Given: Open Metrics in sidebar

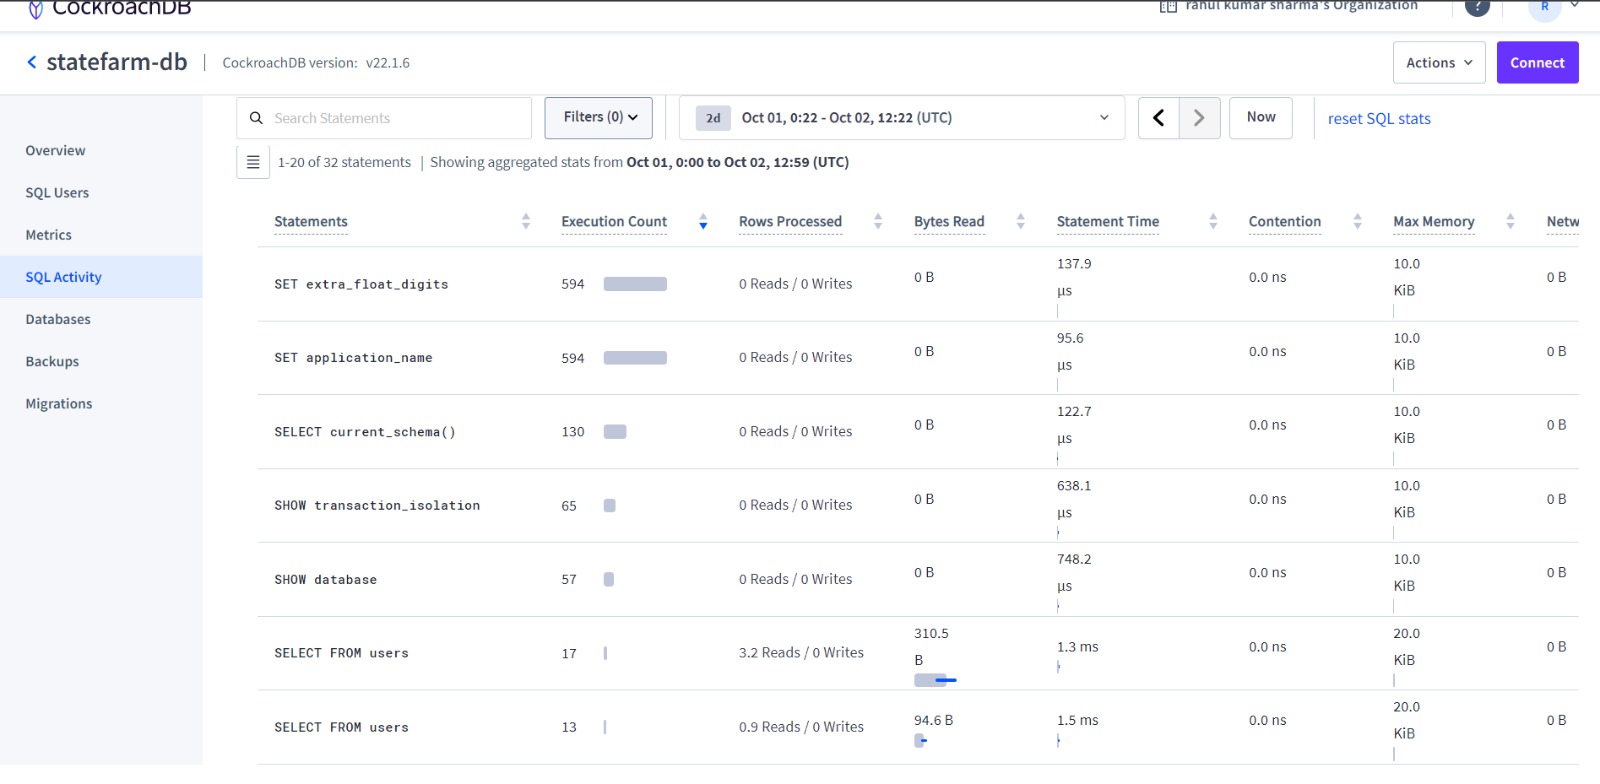Looking at the screenshot, I should tap(49, 235).
